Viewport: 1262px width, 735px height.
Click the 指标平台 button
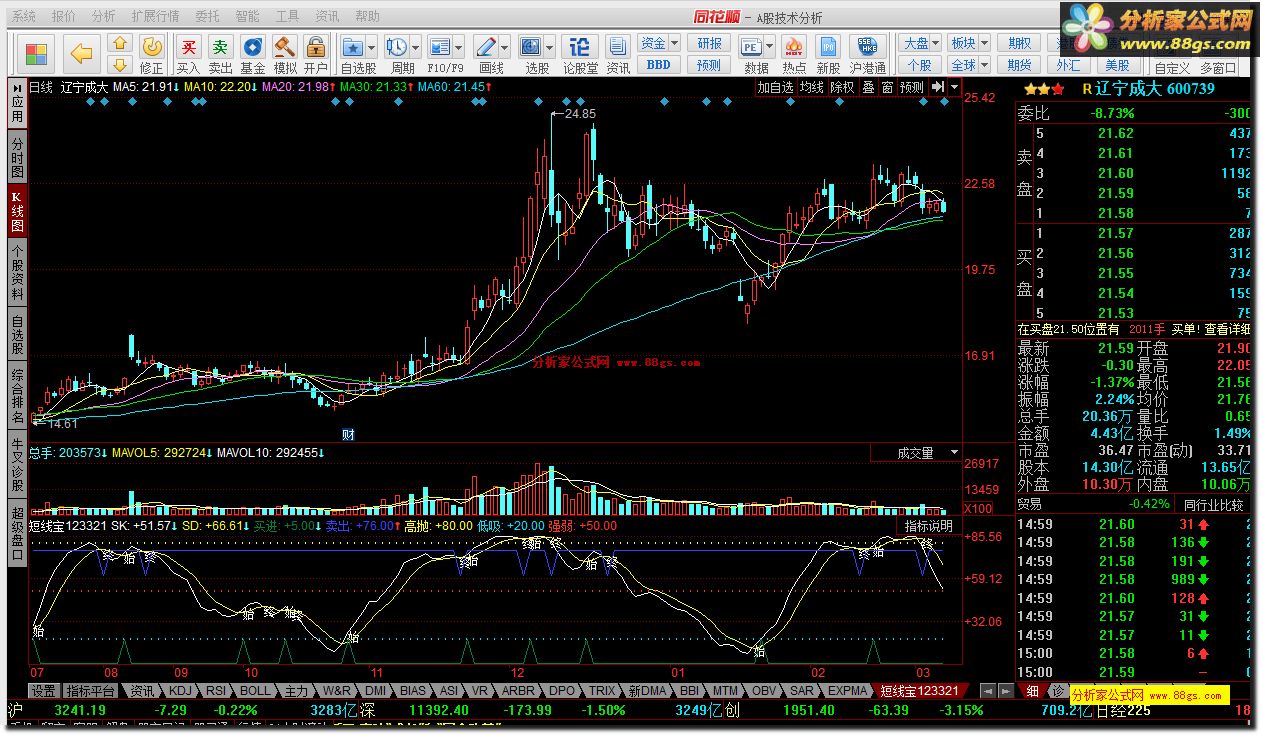[93, 691]
